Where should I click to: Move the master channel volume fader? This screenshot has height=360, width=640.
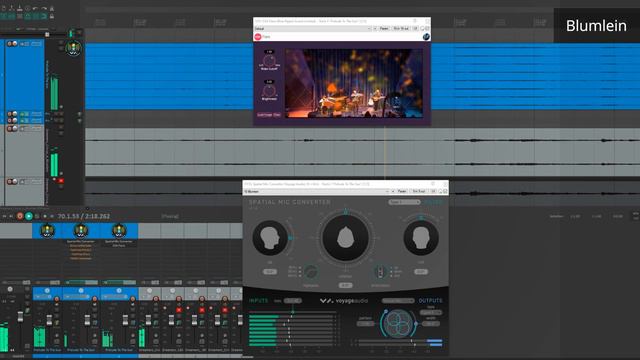[x=20, y=316]
